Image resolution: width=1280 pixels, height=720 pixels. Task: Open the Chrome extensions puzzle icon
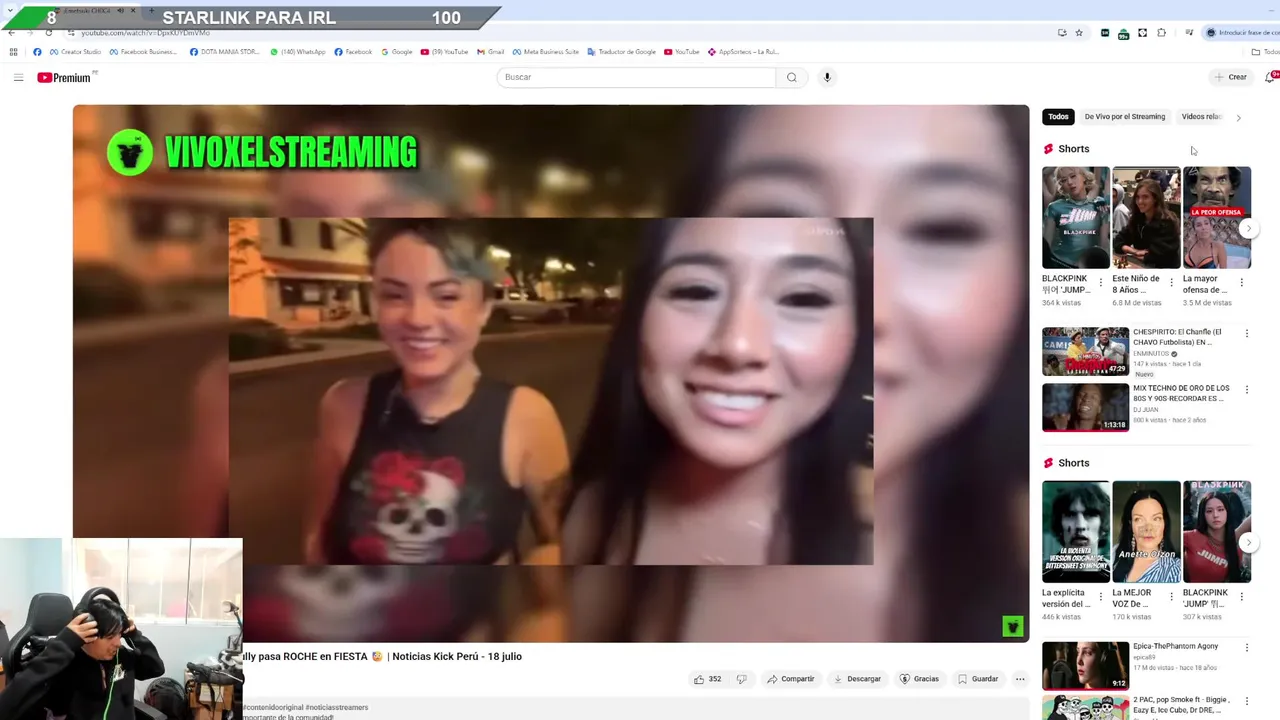coord(1161,33)
